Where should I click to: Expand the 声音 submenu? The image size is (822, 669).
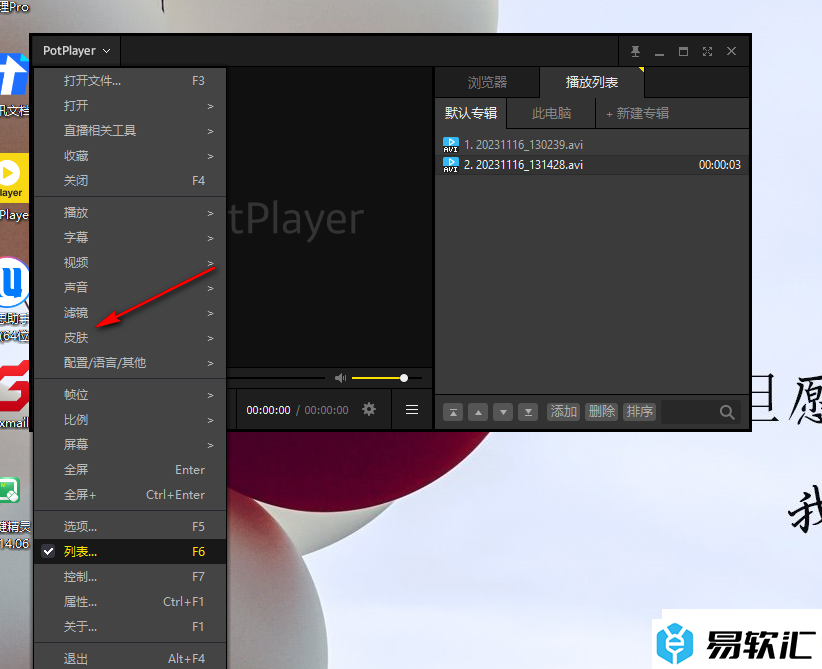coord(130,288)
